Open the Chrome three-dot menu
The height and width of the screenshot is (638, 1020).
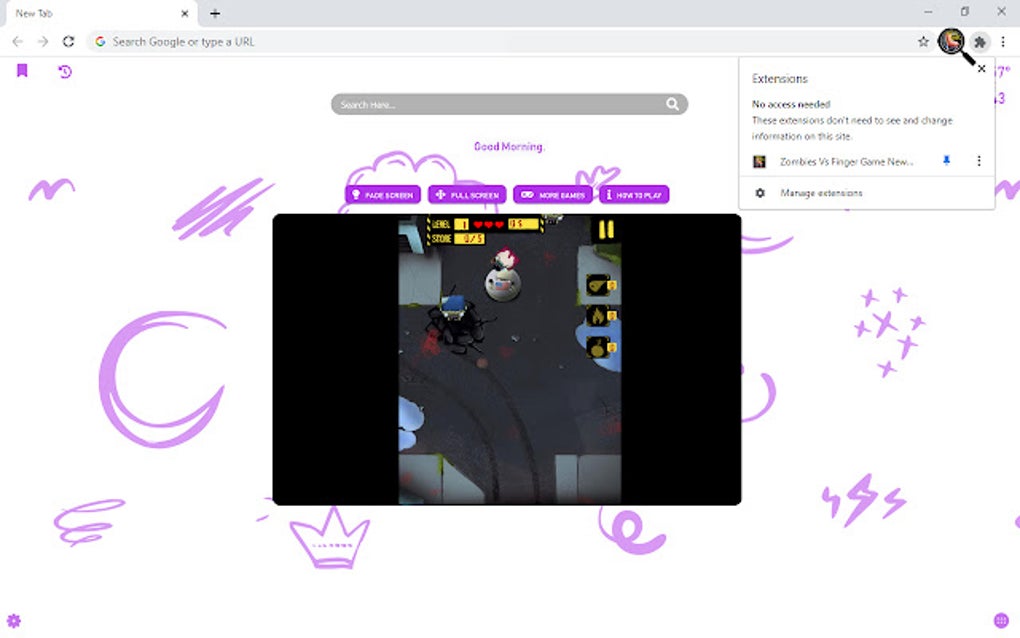click(1003, 42)
